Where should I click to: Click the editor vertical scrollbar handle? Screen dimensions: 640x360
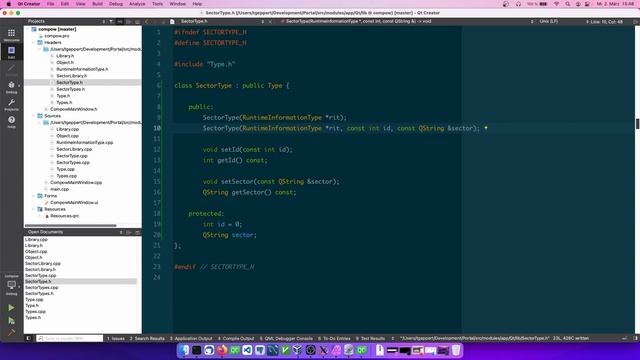637,124
